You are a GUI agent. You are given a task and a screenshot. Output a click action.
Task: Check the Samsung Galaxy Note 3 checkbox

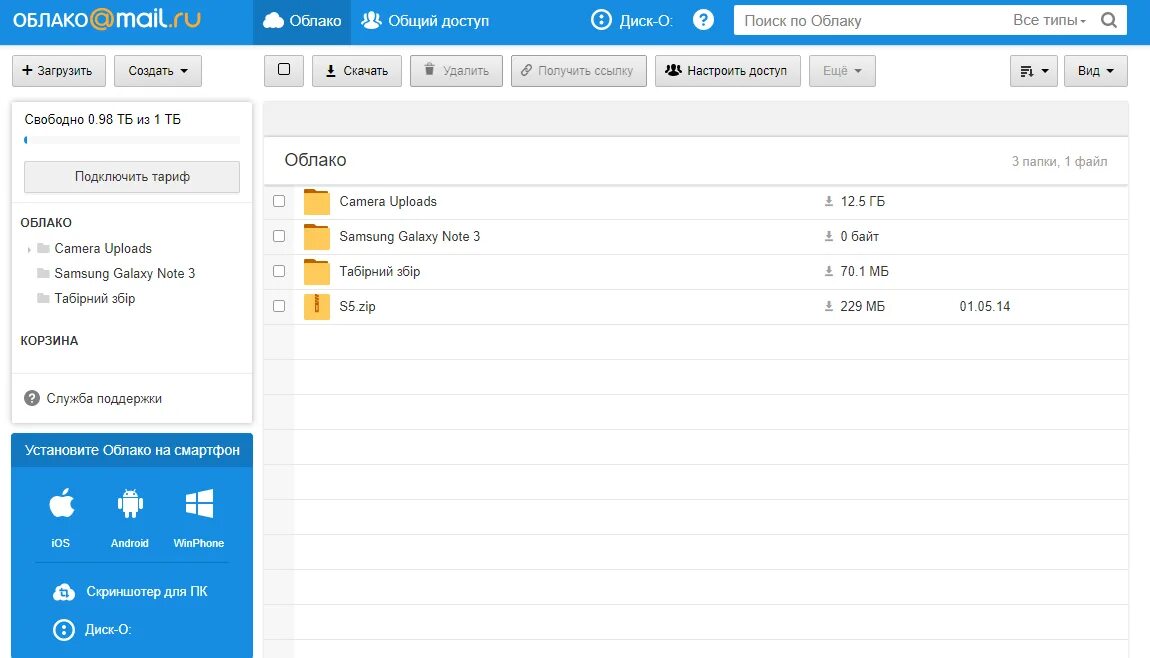tap(279, 236)
